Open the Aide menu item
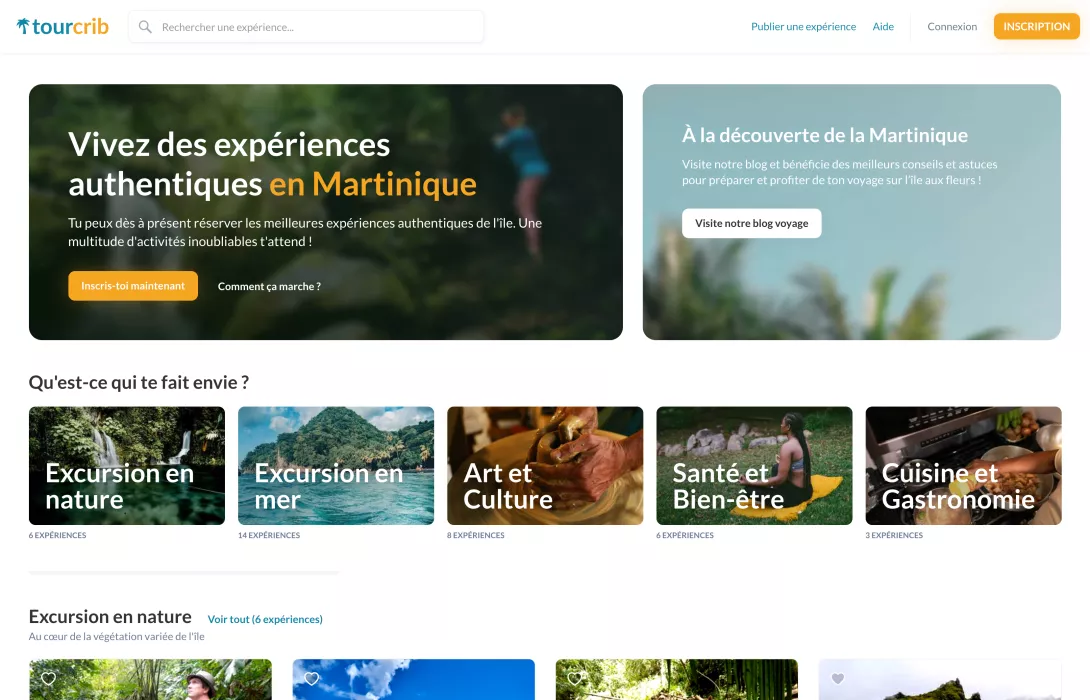Image resolution: width=1090 pixels, height=700 pixels. tap(883, 26)
